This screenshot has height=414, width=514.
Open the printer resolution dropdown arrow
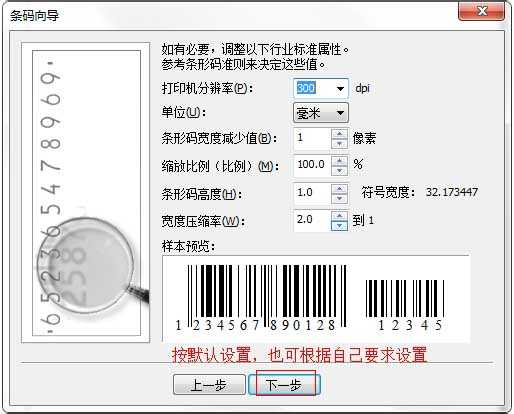tap(340, 89)
